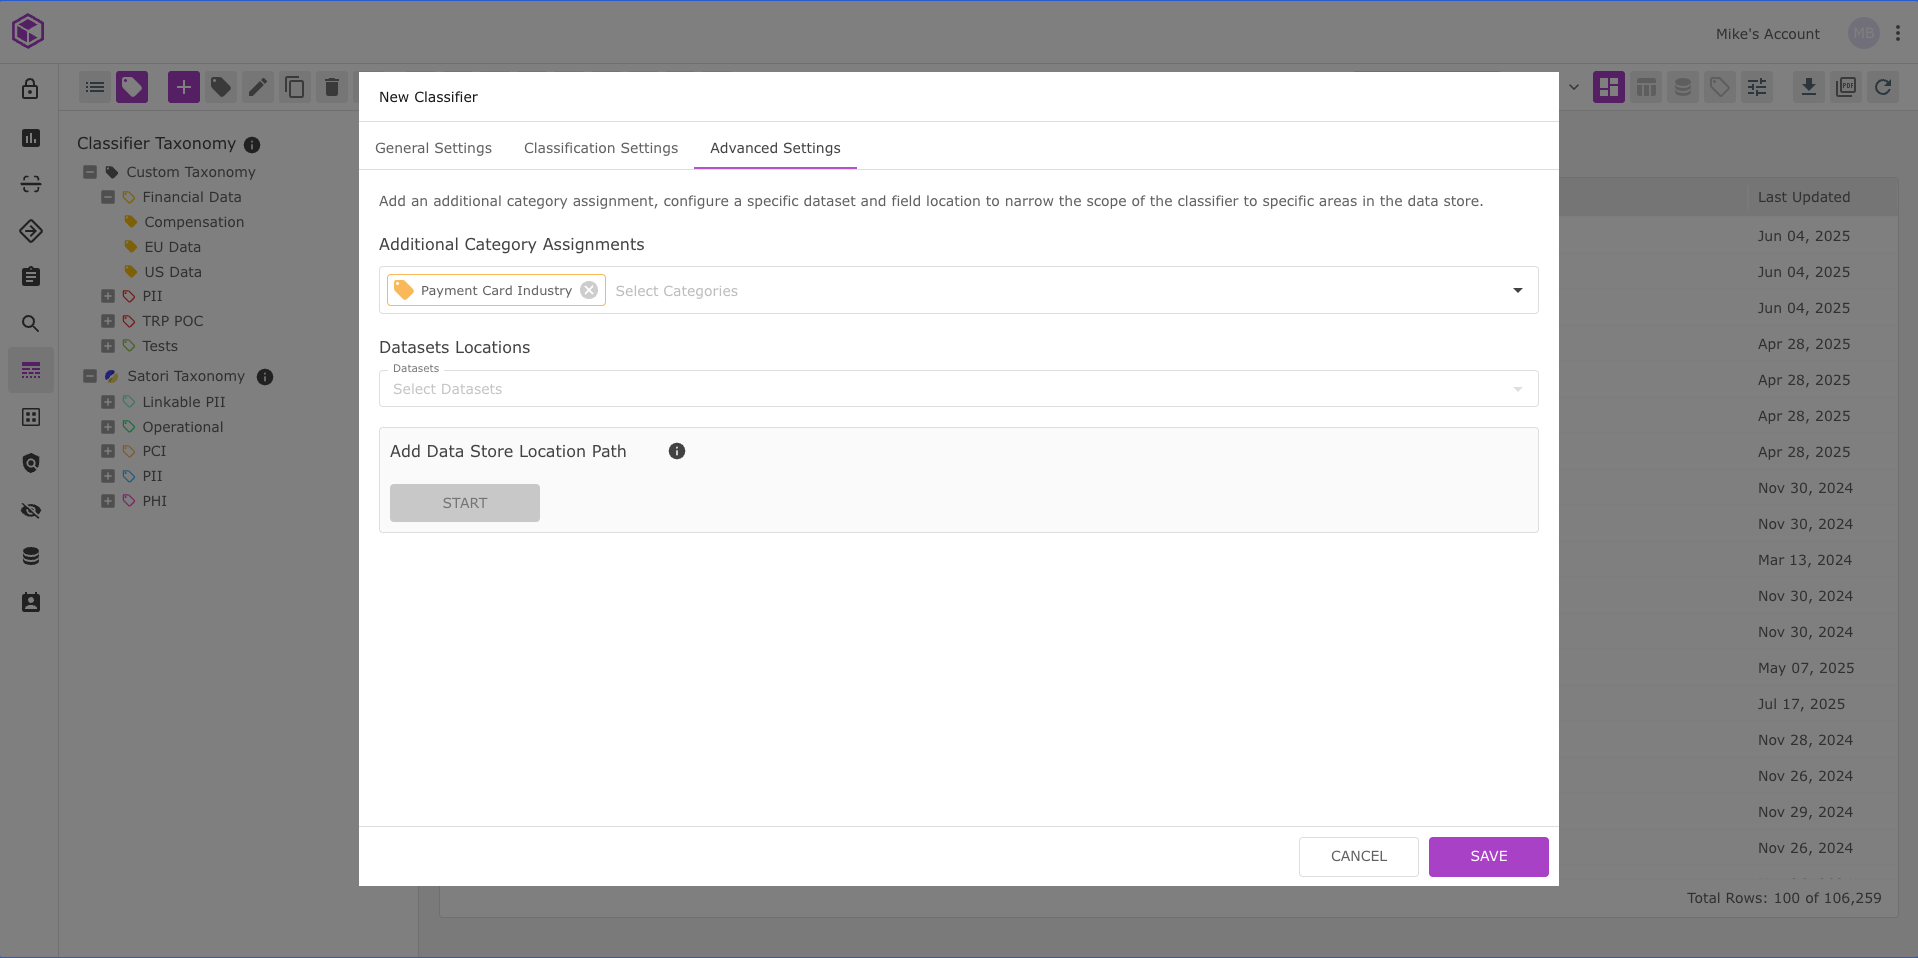
Task: Click the Satori logo in top left
Action: coord(28,32)
